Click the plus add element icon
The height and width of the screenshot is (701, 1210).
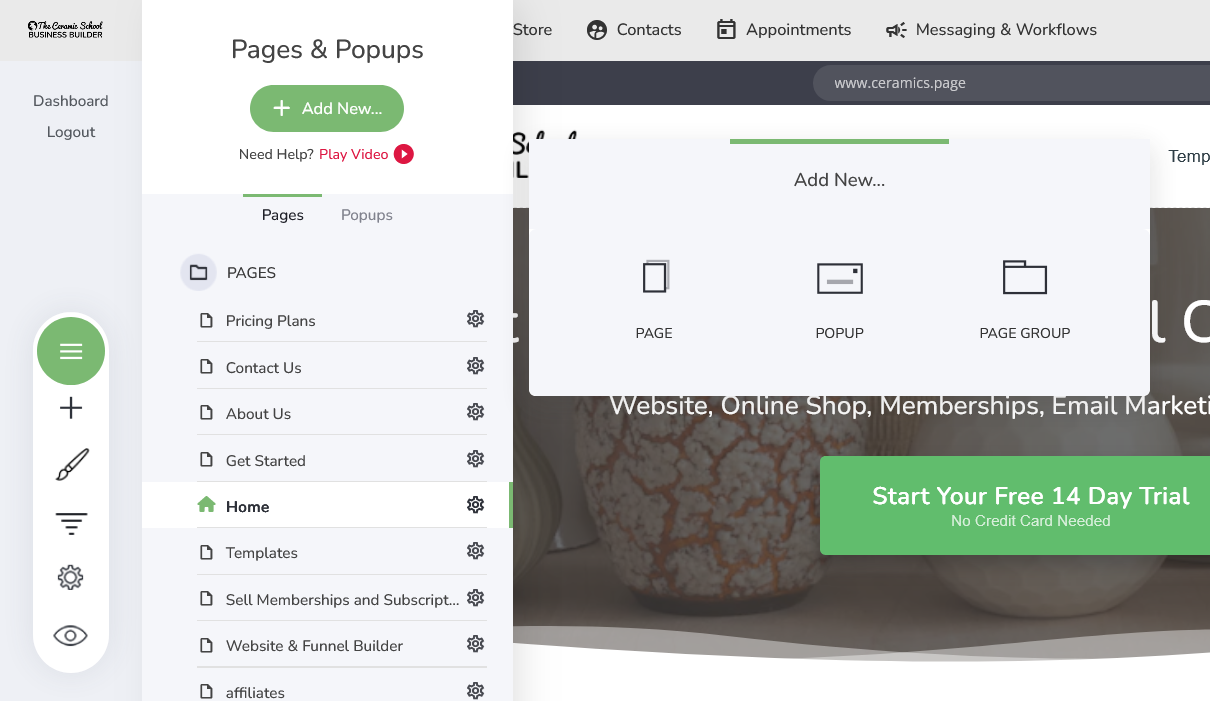(x=71, y=408)
